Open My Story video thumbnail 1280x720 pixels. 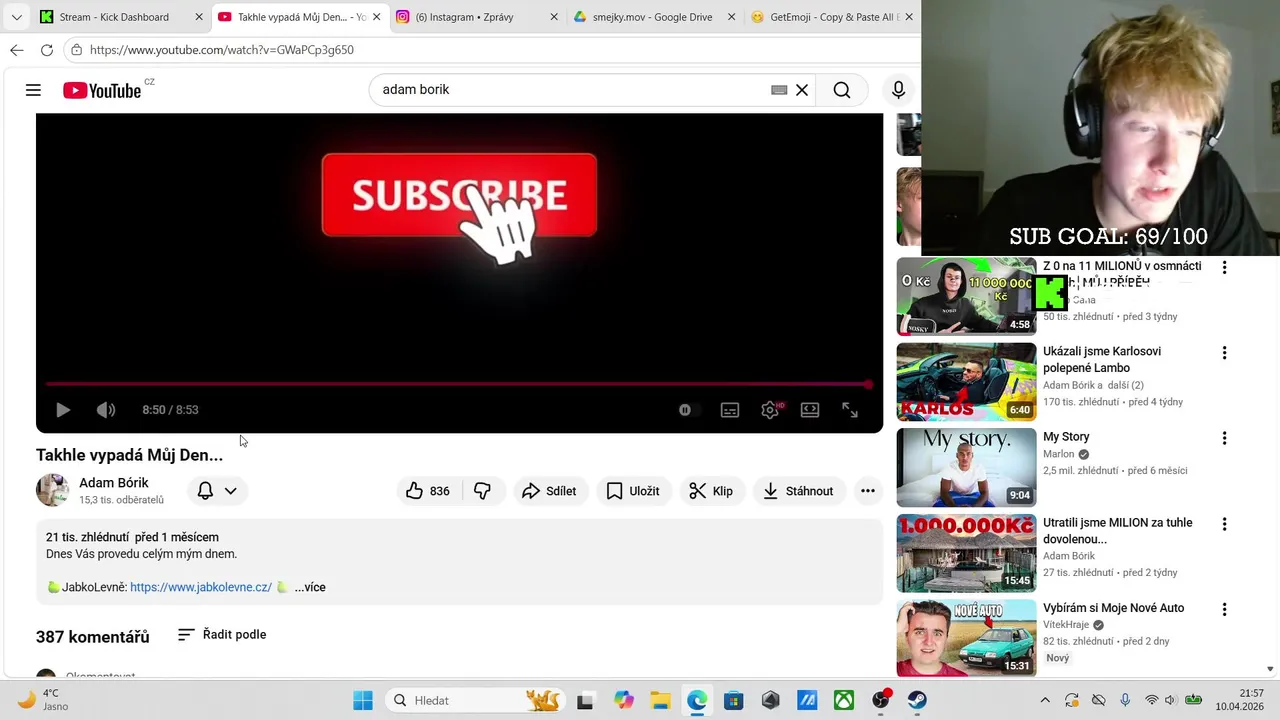(966, 467)
